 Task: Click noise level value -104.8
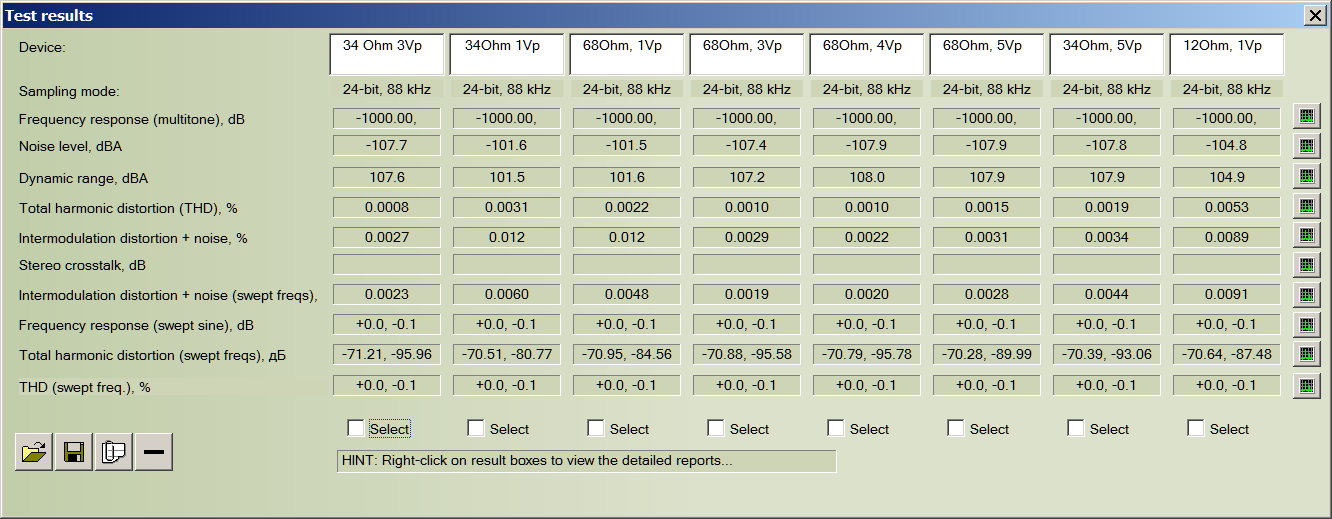pyautogui.click(x=1227, y=146)
